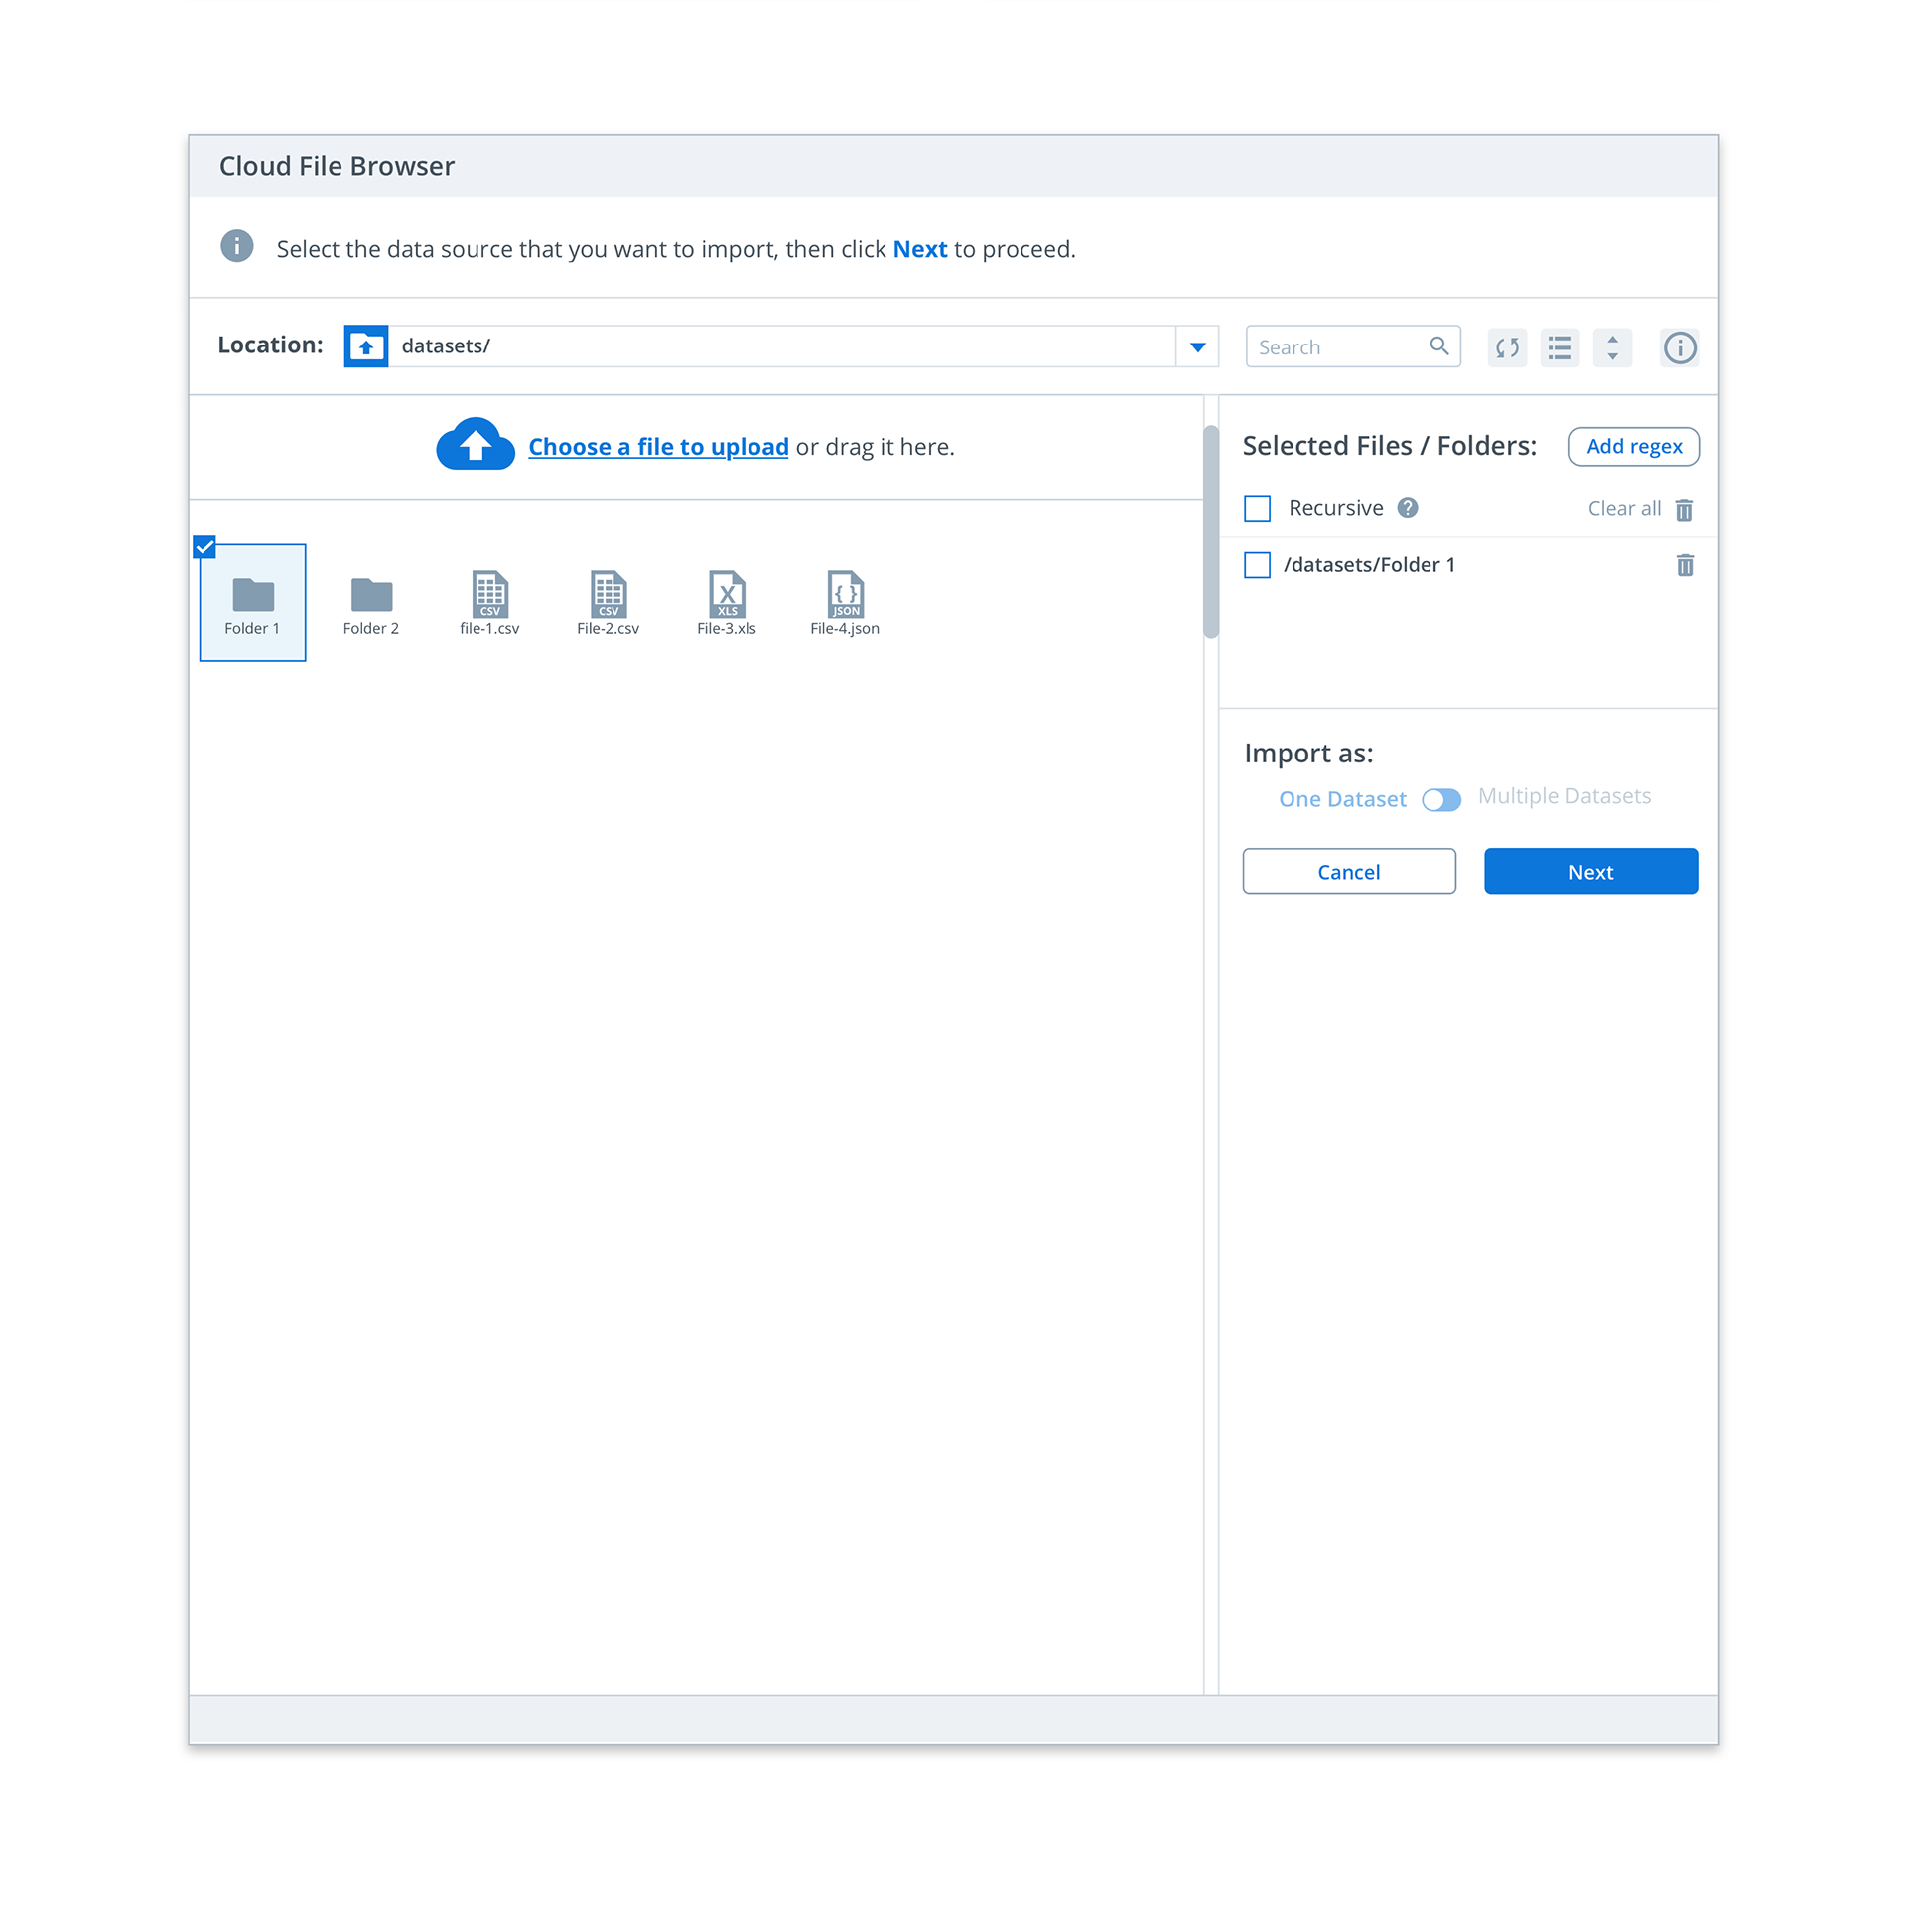Image resolution: width=1906 pixels, height=1932 pixels.
Task: Open the Choose a file to upload link
Action: coord(658,447)
